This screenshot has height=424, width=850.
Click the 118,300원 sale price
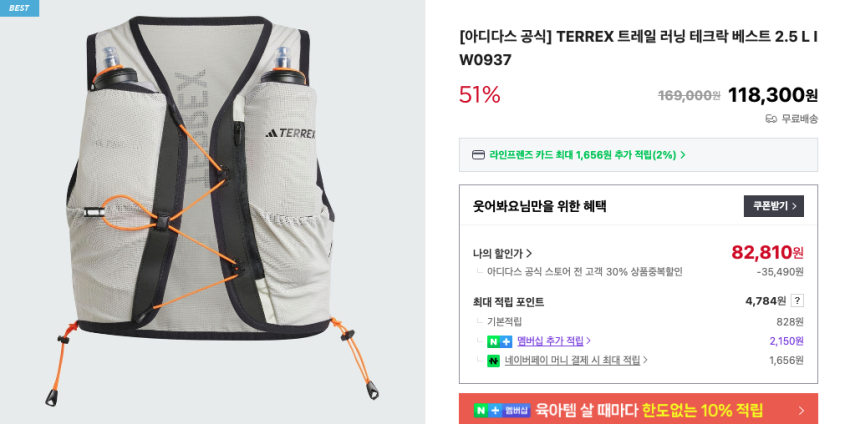772,95
